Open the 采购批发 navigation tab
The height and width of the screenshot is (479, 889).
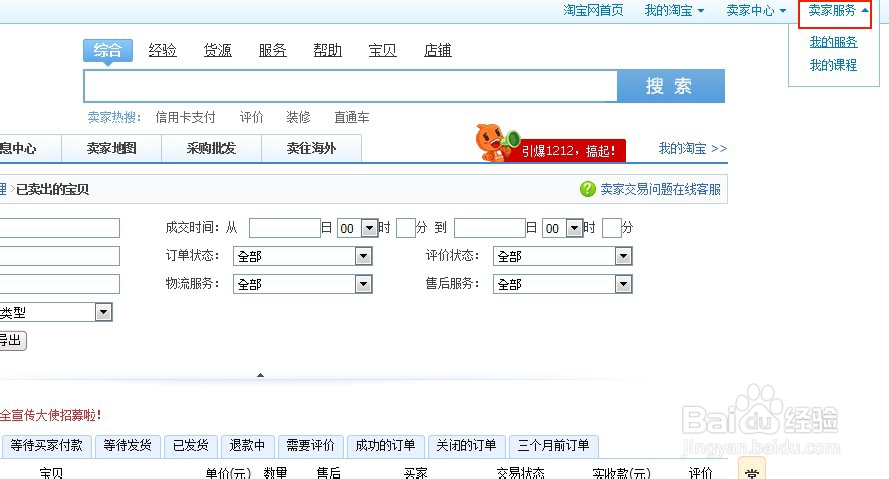click(211, 149)
